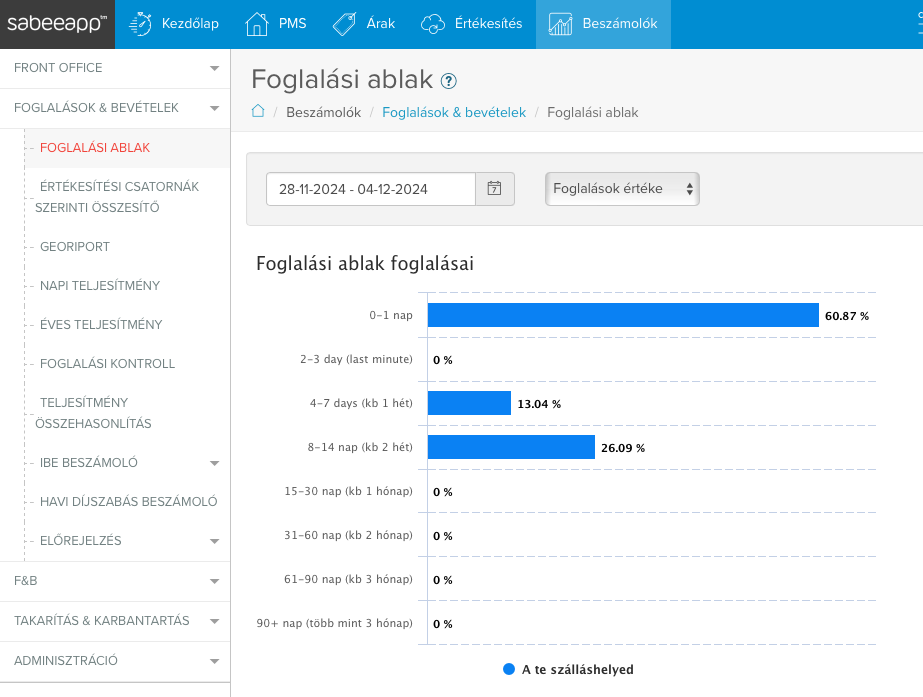923x697 pixels.
Task: Open the ÉVES TELJESÍTMÉNY report
Action: [101, 324]
